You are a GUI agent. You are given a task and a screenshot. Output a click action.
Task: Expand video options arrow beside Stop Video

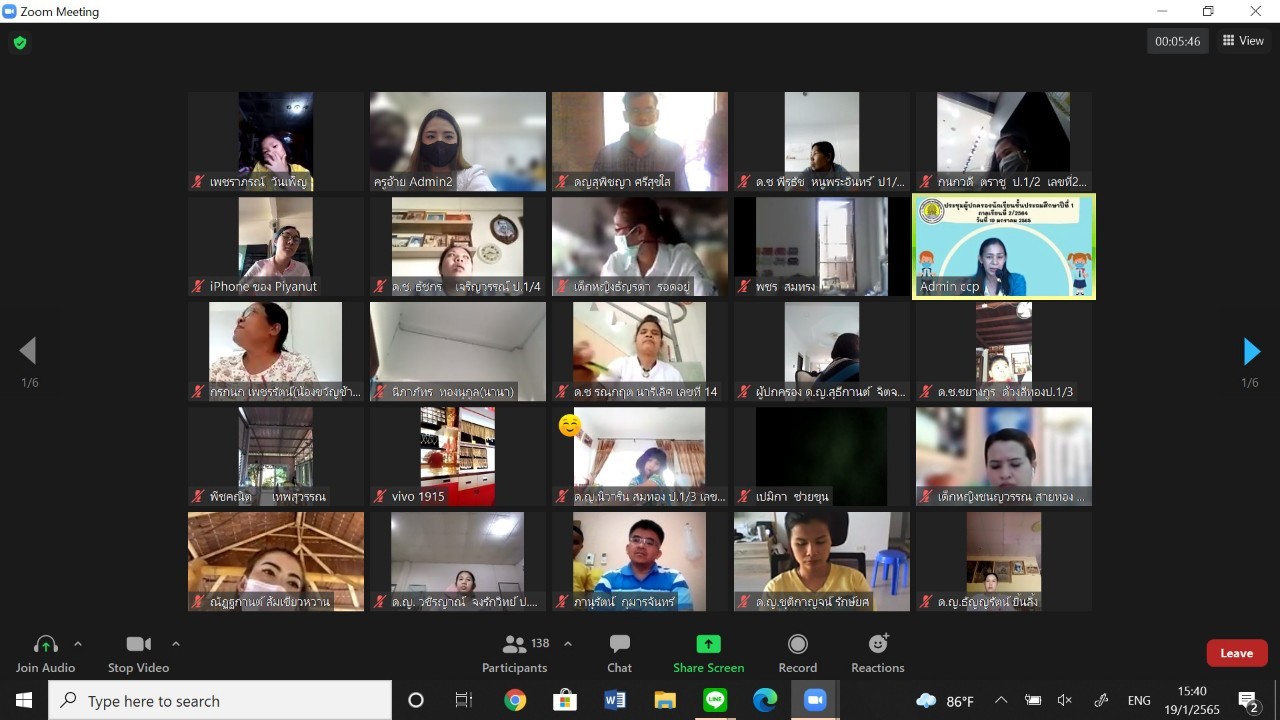pos(176,644)
